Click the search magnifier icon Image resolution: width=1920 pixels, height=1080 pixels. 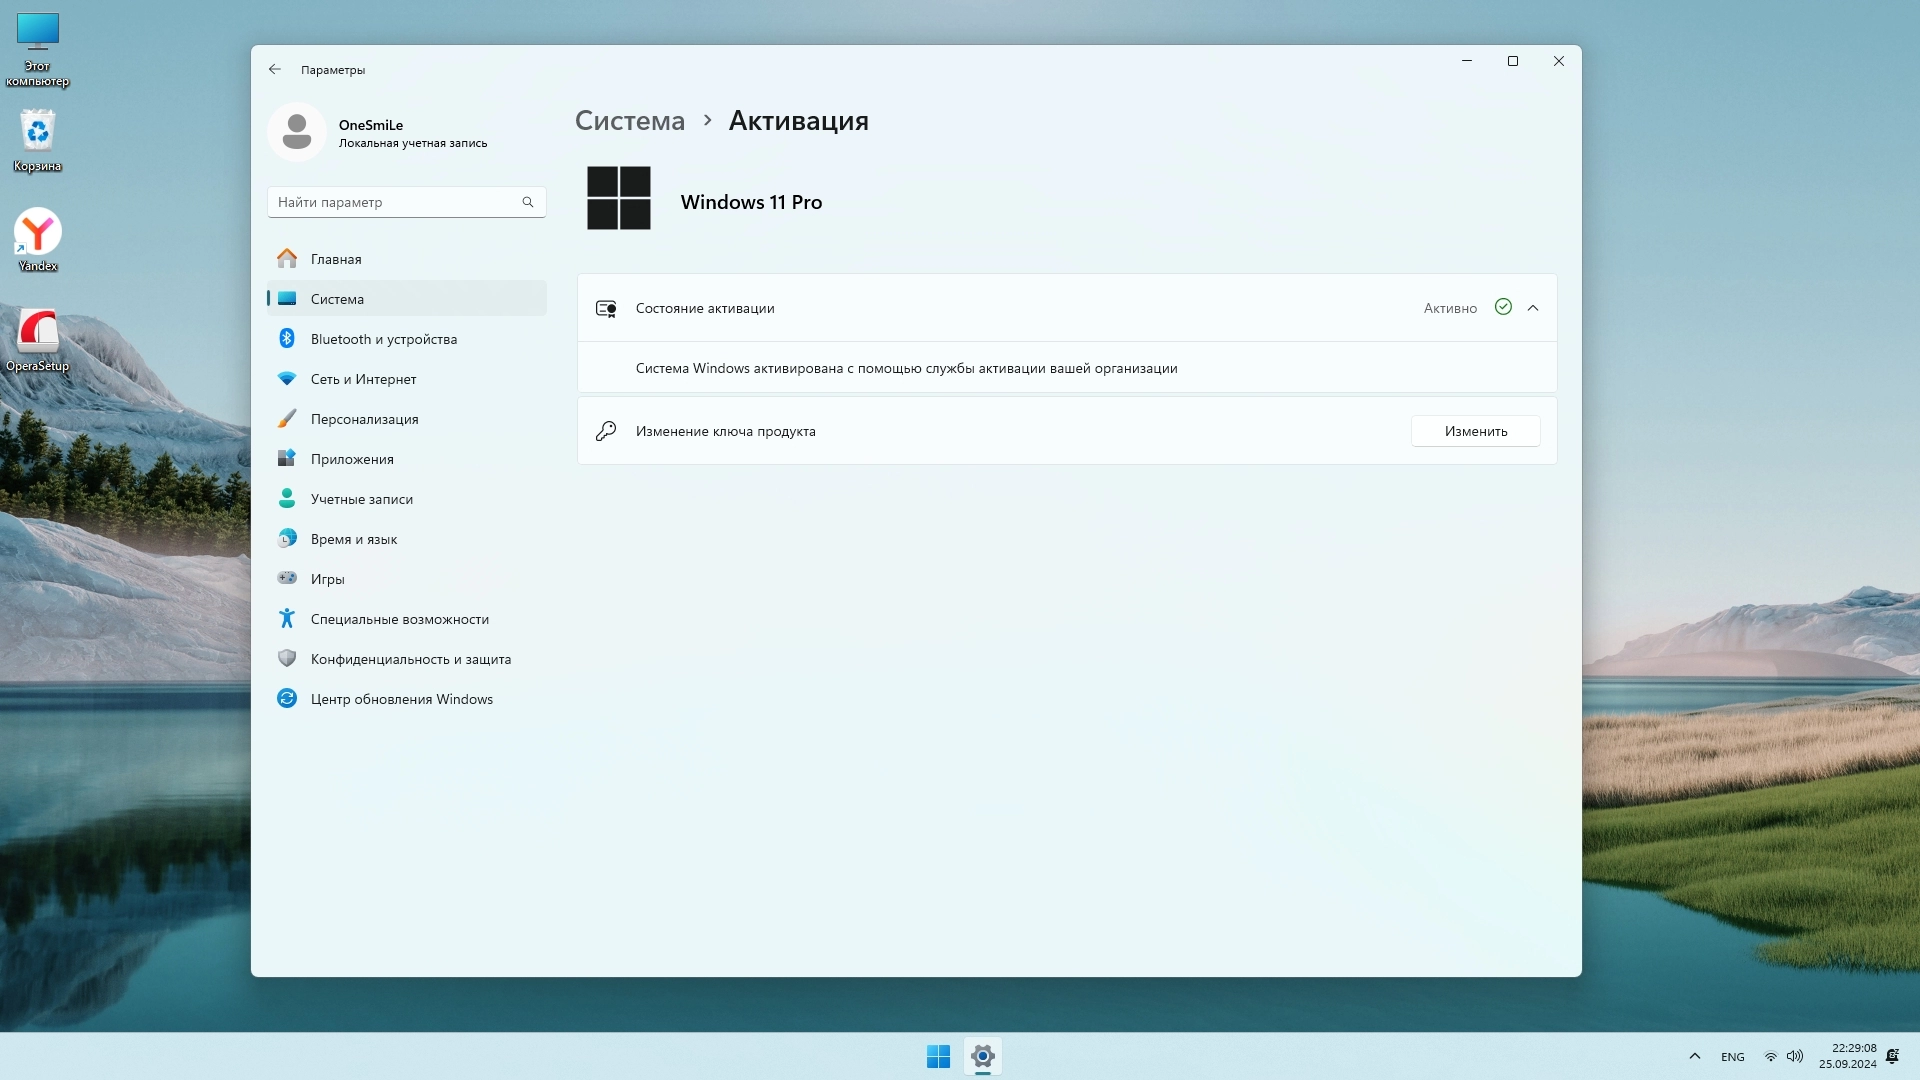point(528,202)
